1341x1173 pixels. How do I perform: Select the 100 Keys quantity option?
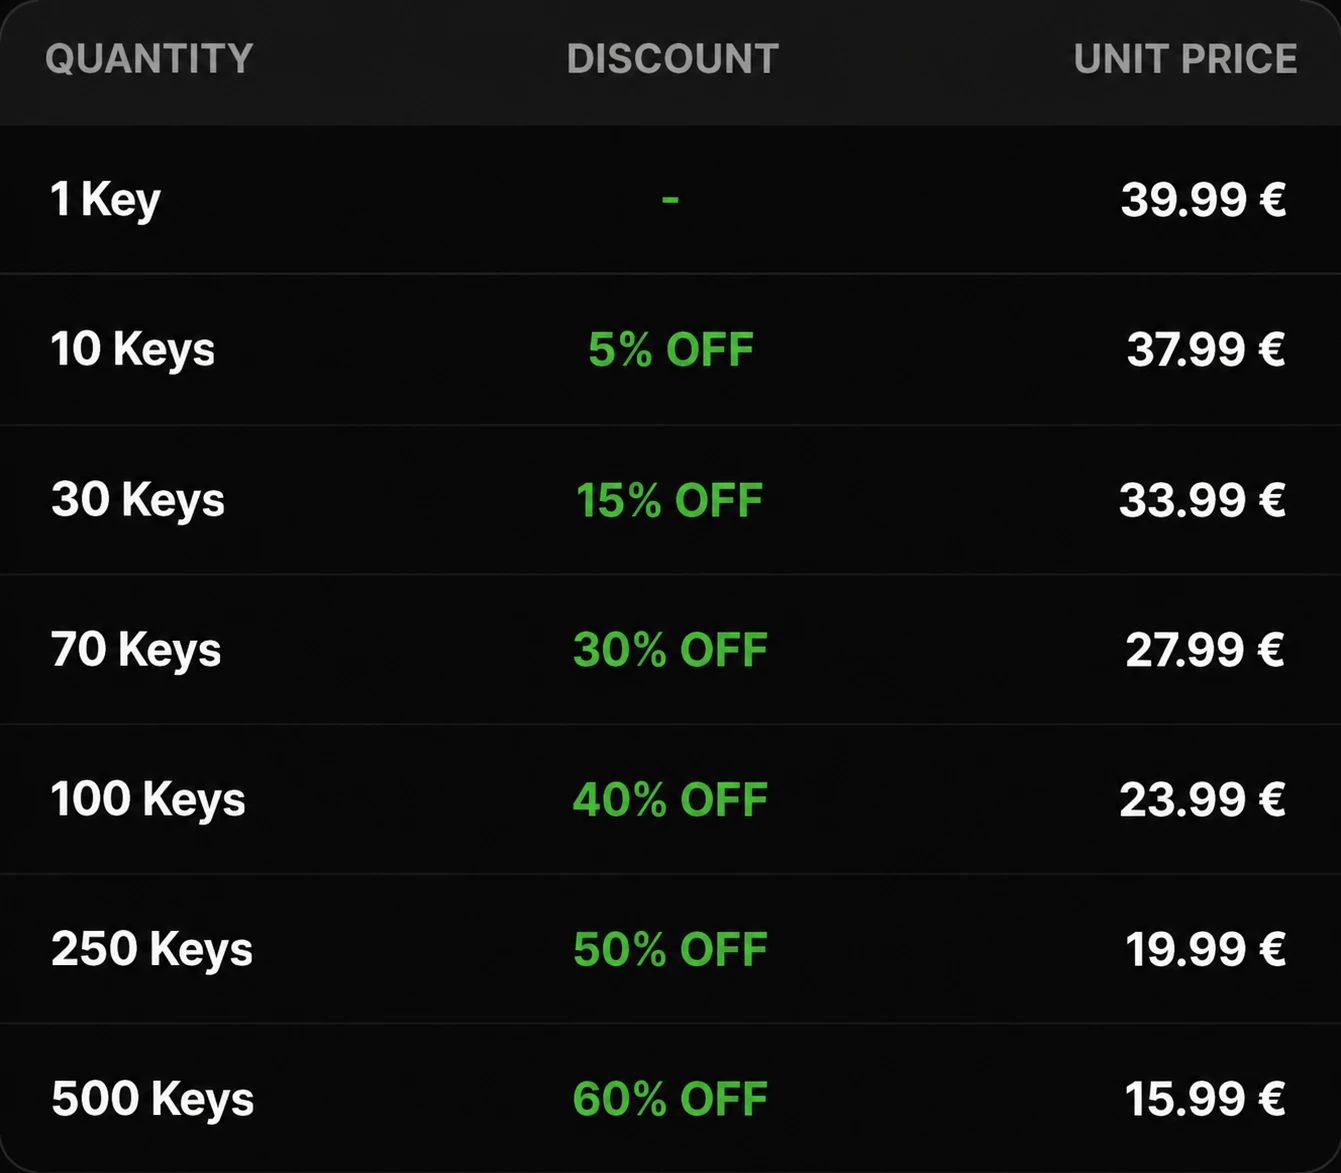click(x=148, y=800)
